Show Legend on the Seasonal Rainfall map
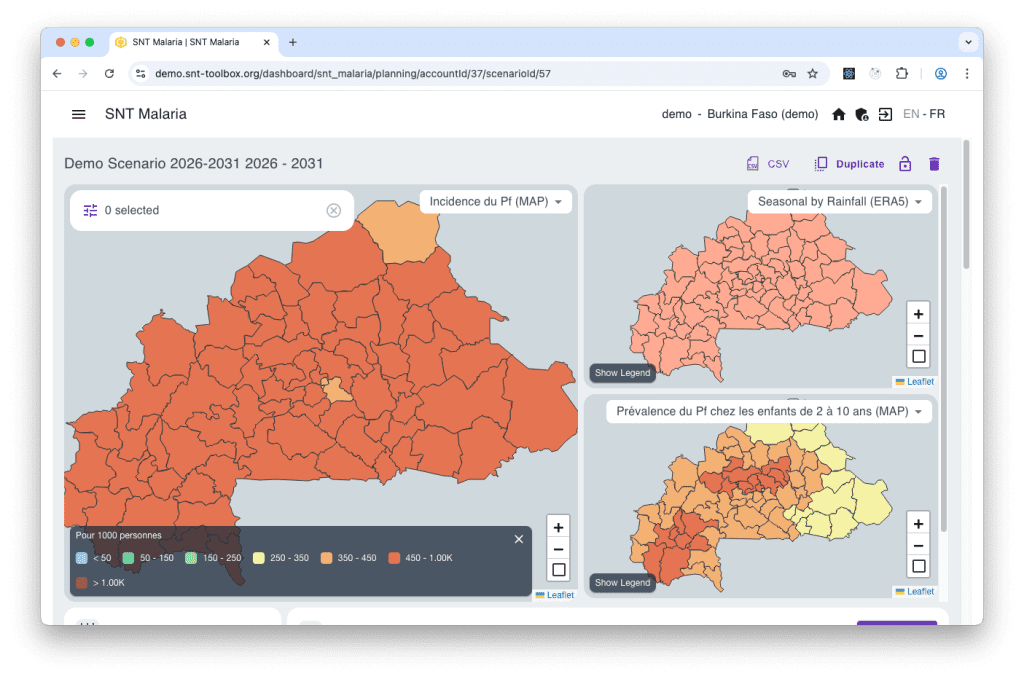This screenshot has width=1024, height=679. [622, 373]
